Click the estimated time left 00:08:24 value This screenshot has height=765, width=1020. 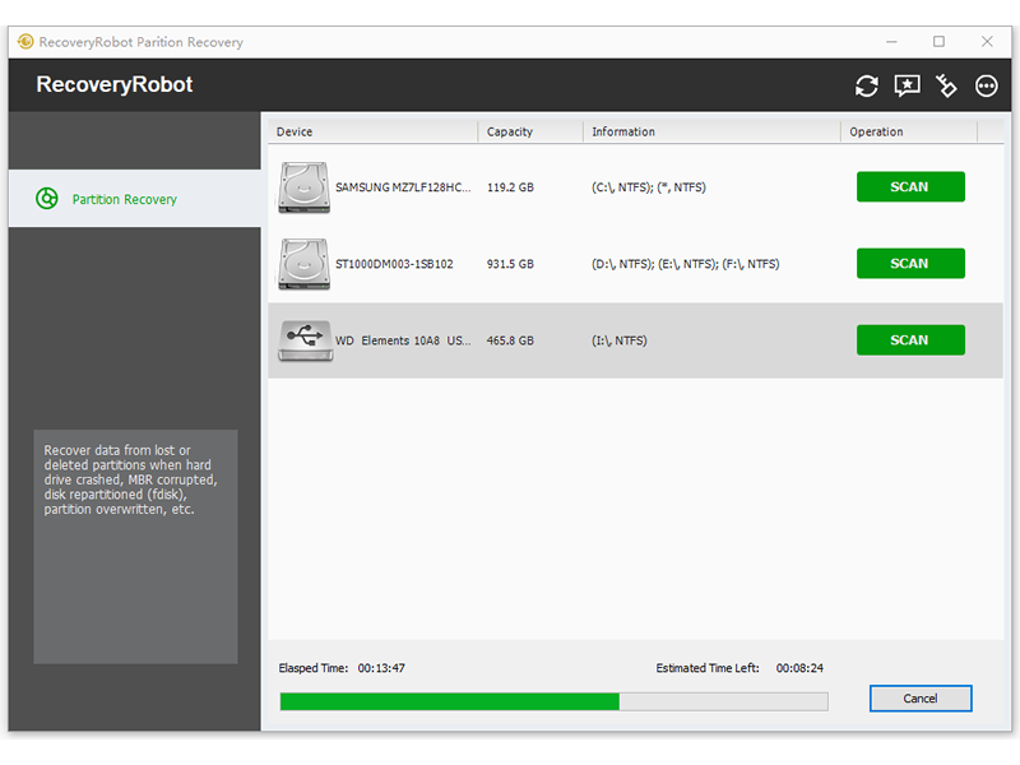[x=799, y=668]
